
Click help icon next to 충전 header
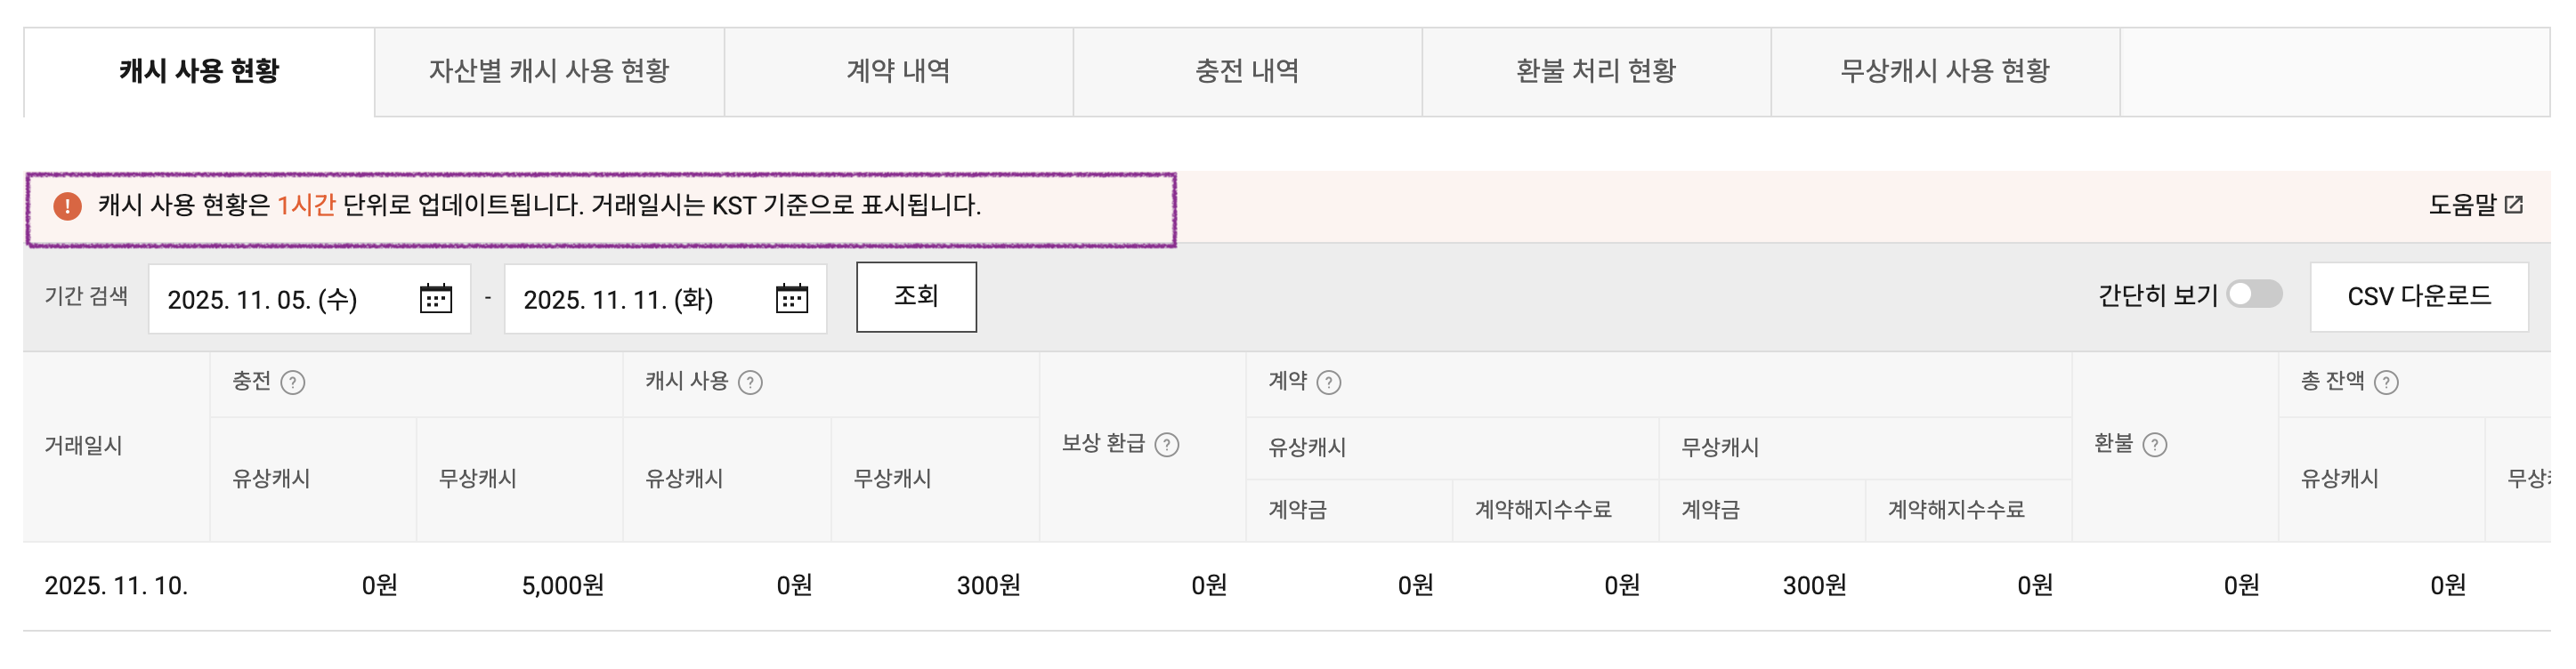293,383
